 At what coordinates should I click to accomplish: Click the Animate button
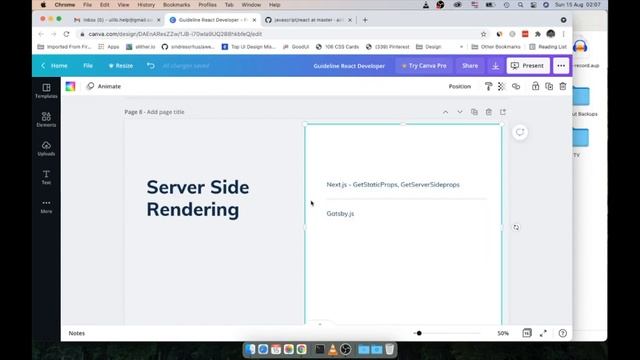point(104,86)
